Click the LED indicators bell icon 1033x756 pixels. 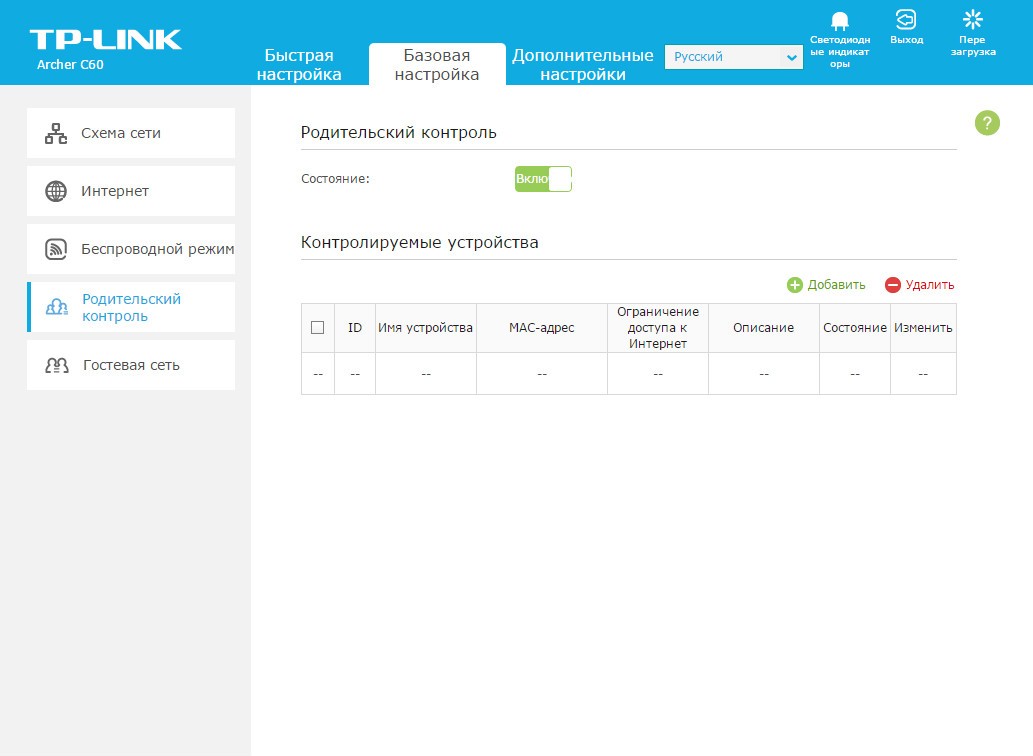pyautogui.click(x=839, y=21)
